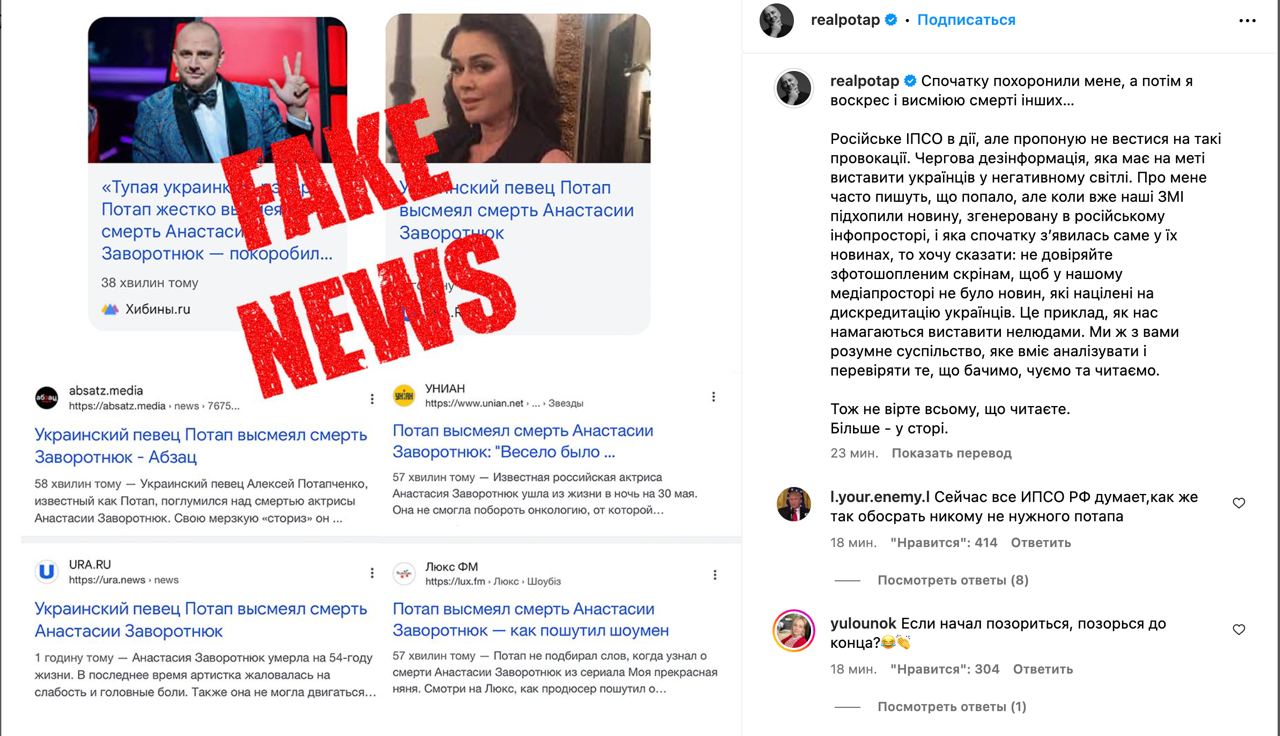This screenshot has width=1280, height=736.
Task: Like the comment by l.your.enemy.l
Action: 1239,503
